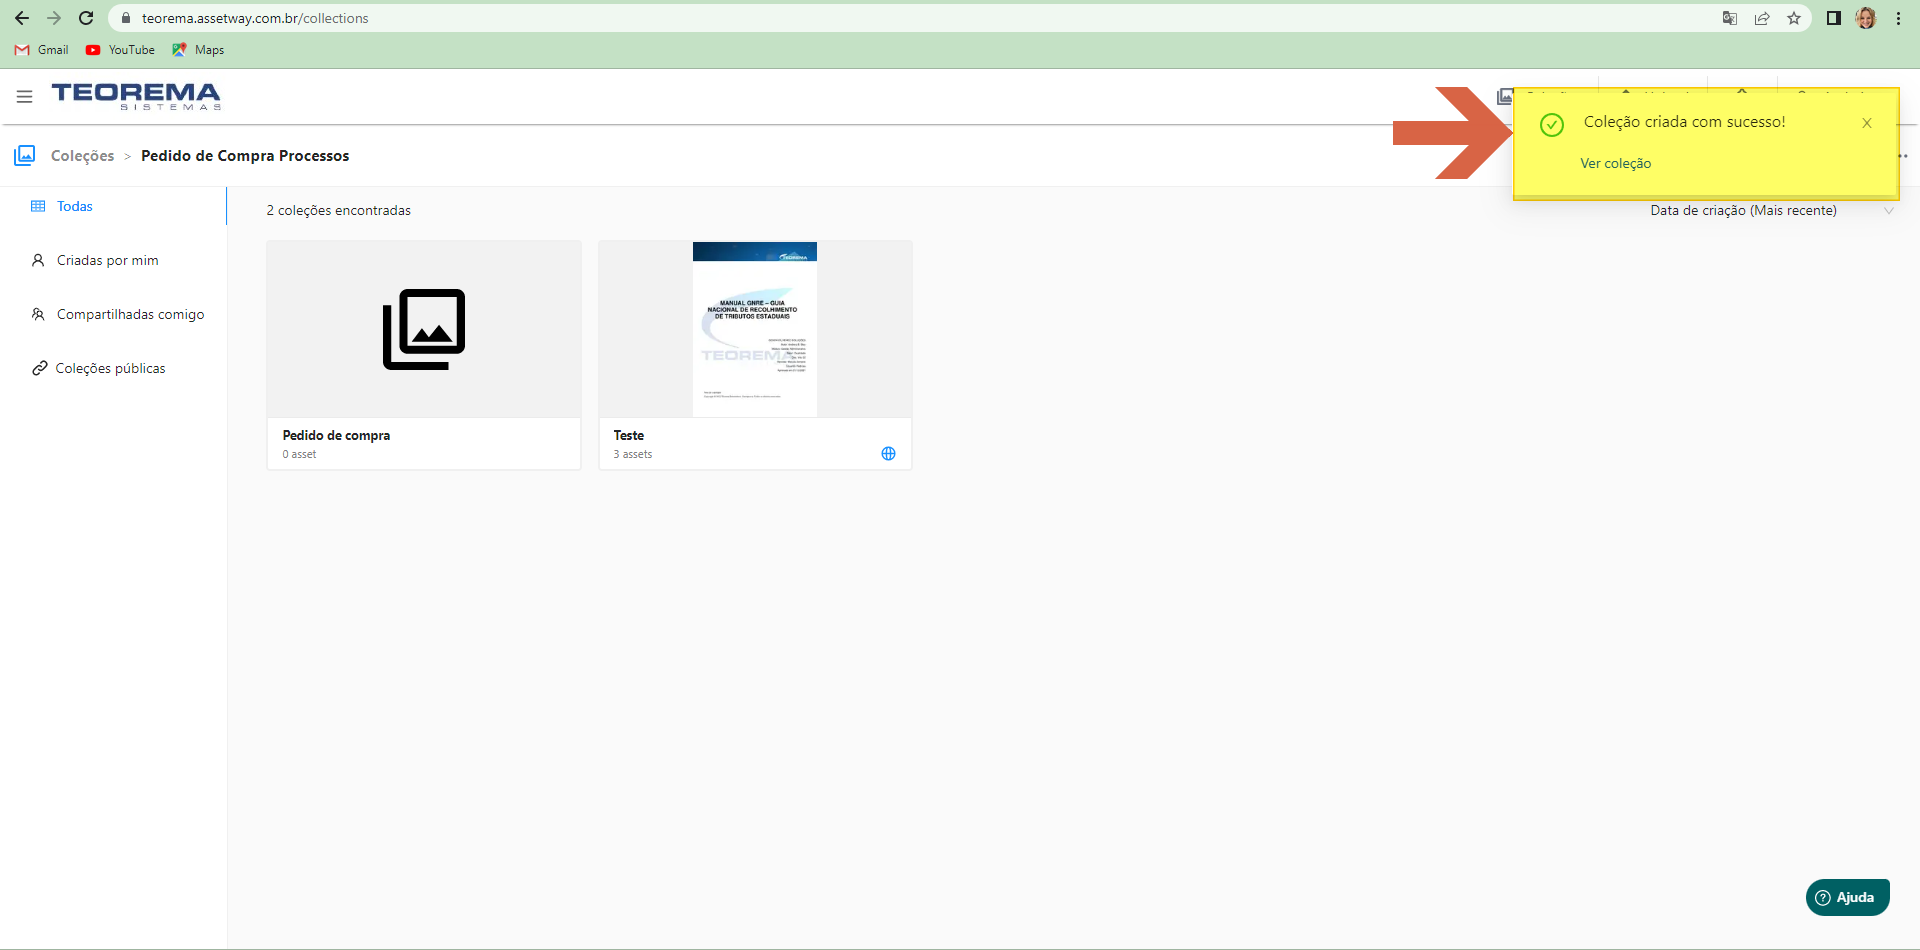This screenshot has height=950, width=1920.
Task: Click the Teorema Sistemas logo
Action: [136, 96]
